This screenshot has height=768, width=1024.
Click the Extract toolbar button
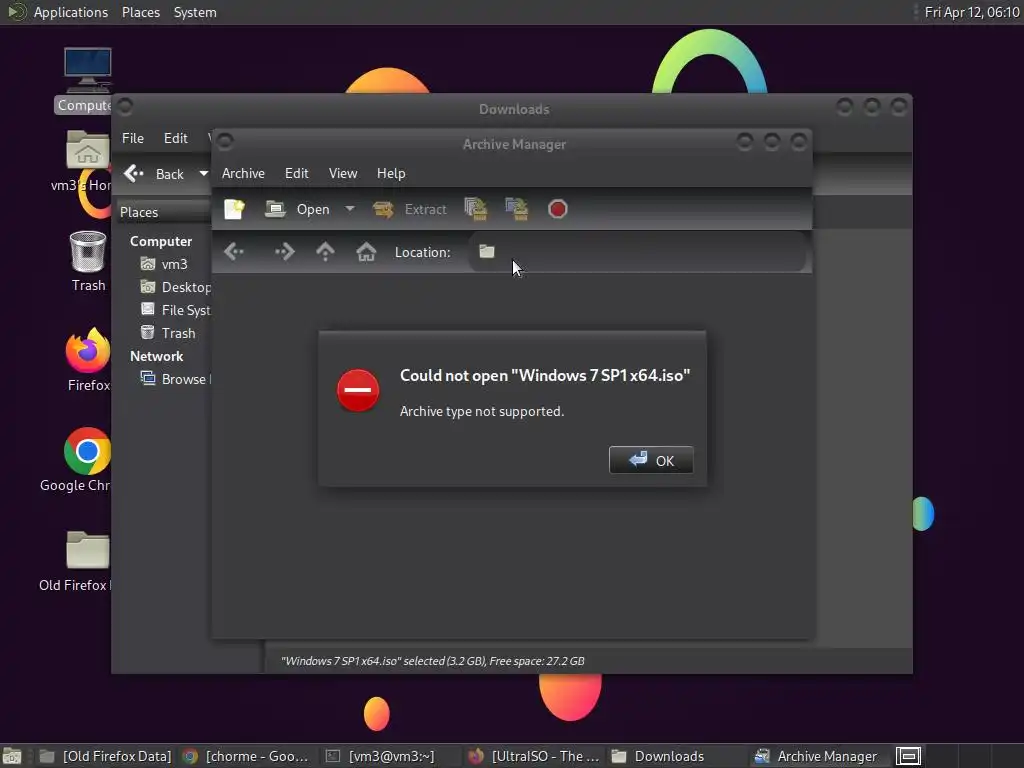click(410, 209)
